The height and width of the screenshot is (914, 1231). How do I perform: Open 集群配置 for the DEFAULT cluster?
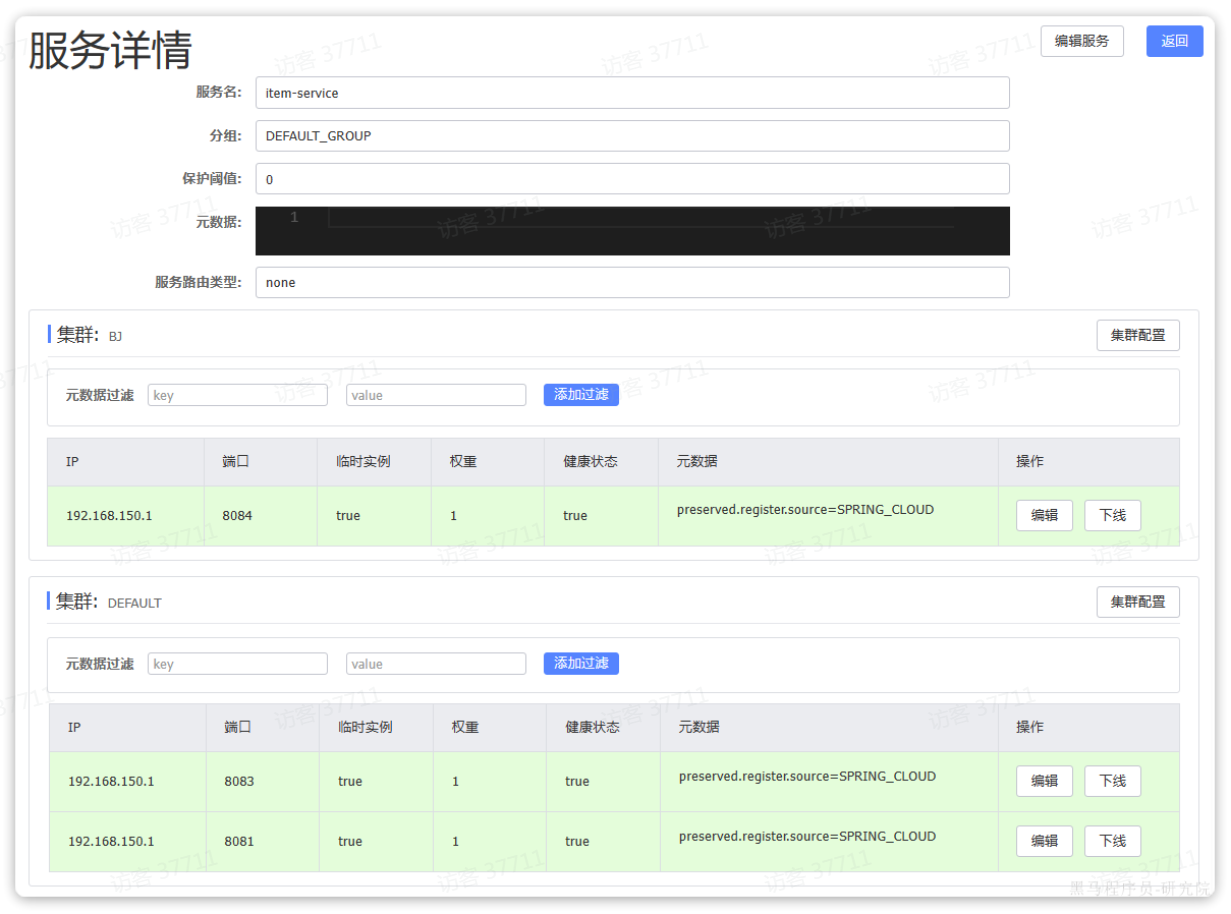pyautogui.click(x=1138, y=602)
